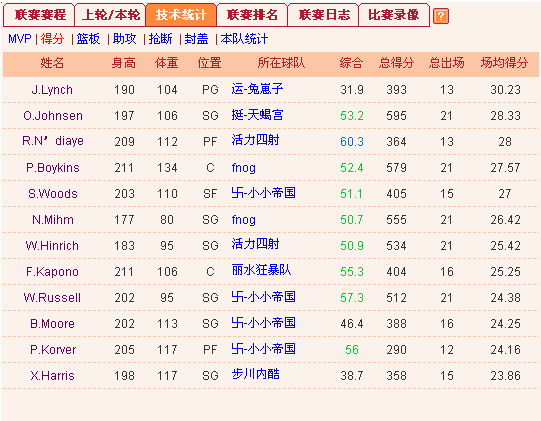Select the 得分 stats filter

pos(52,39)
